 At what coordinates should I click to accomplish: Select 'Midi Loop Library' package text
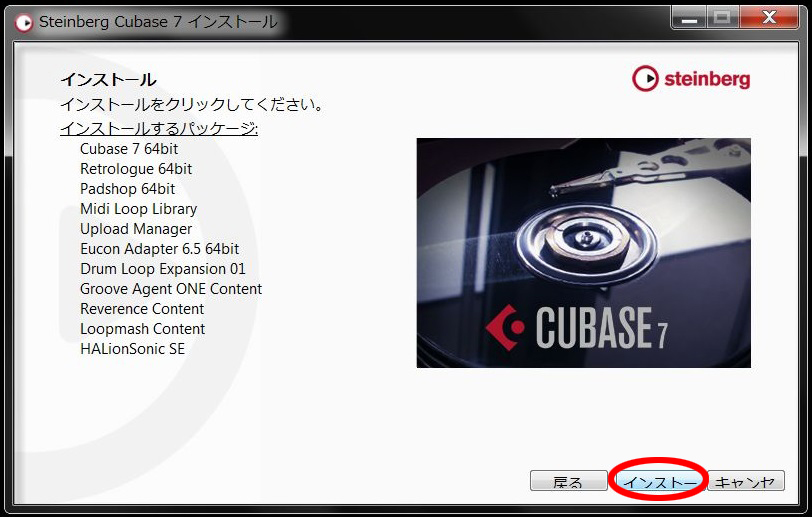(139, 209)
